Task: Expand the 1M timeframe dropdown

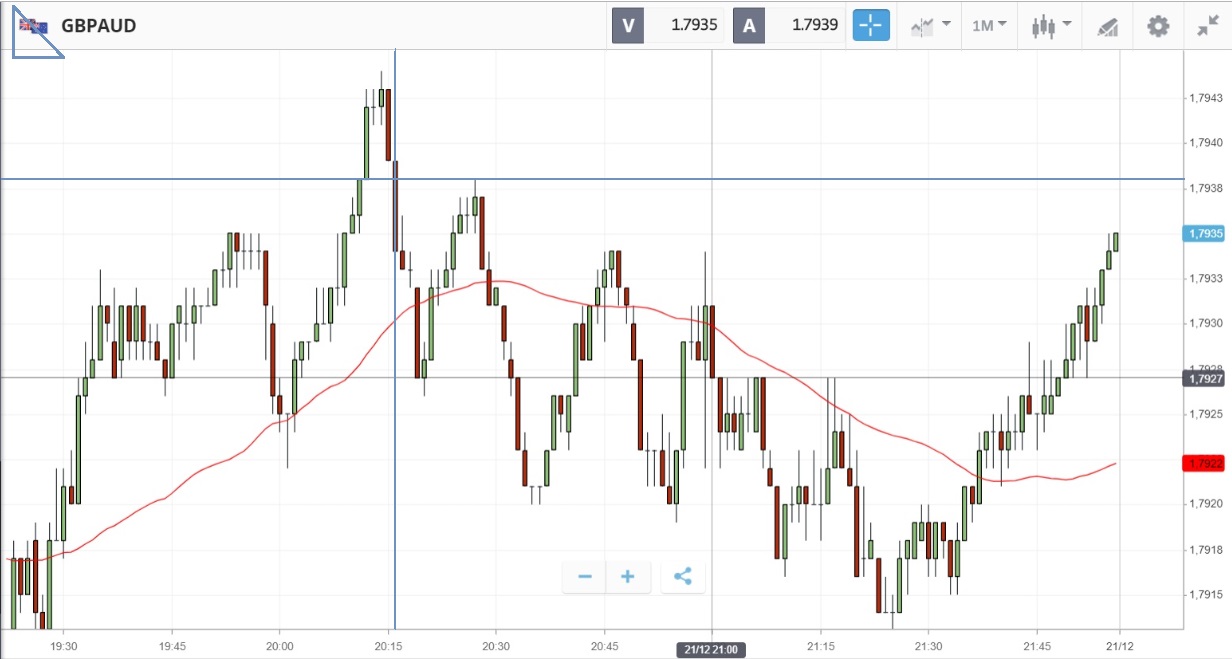Action: [x=989, y=25]
